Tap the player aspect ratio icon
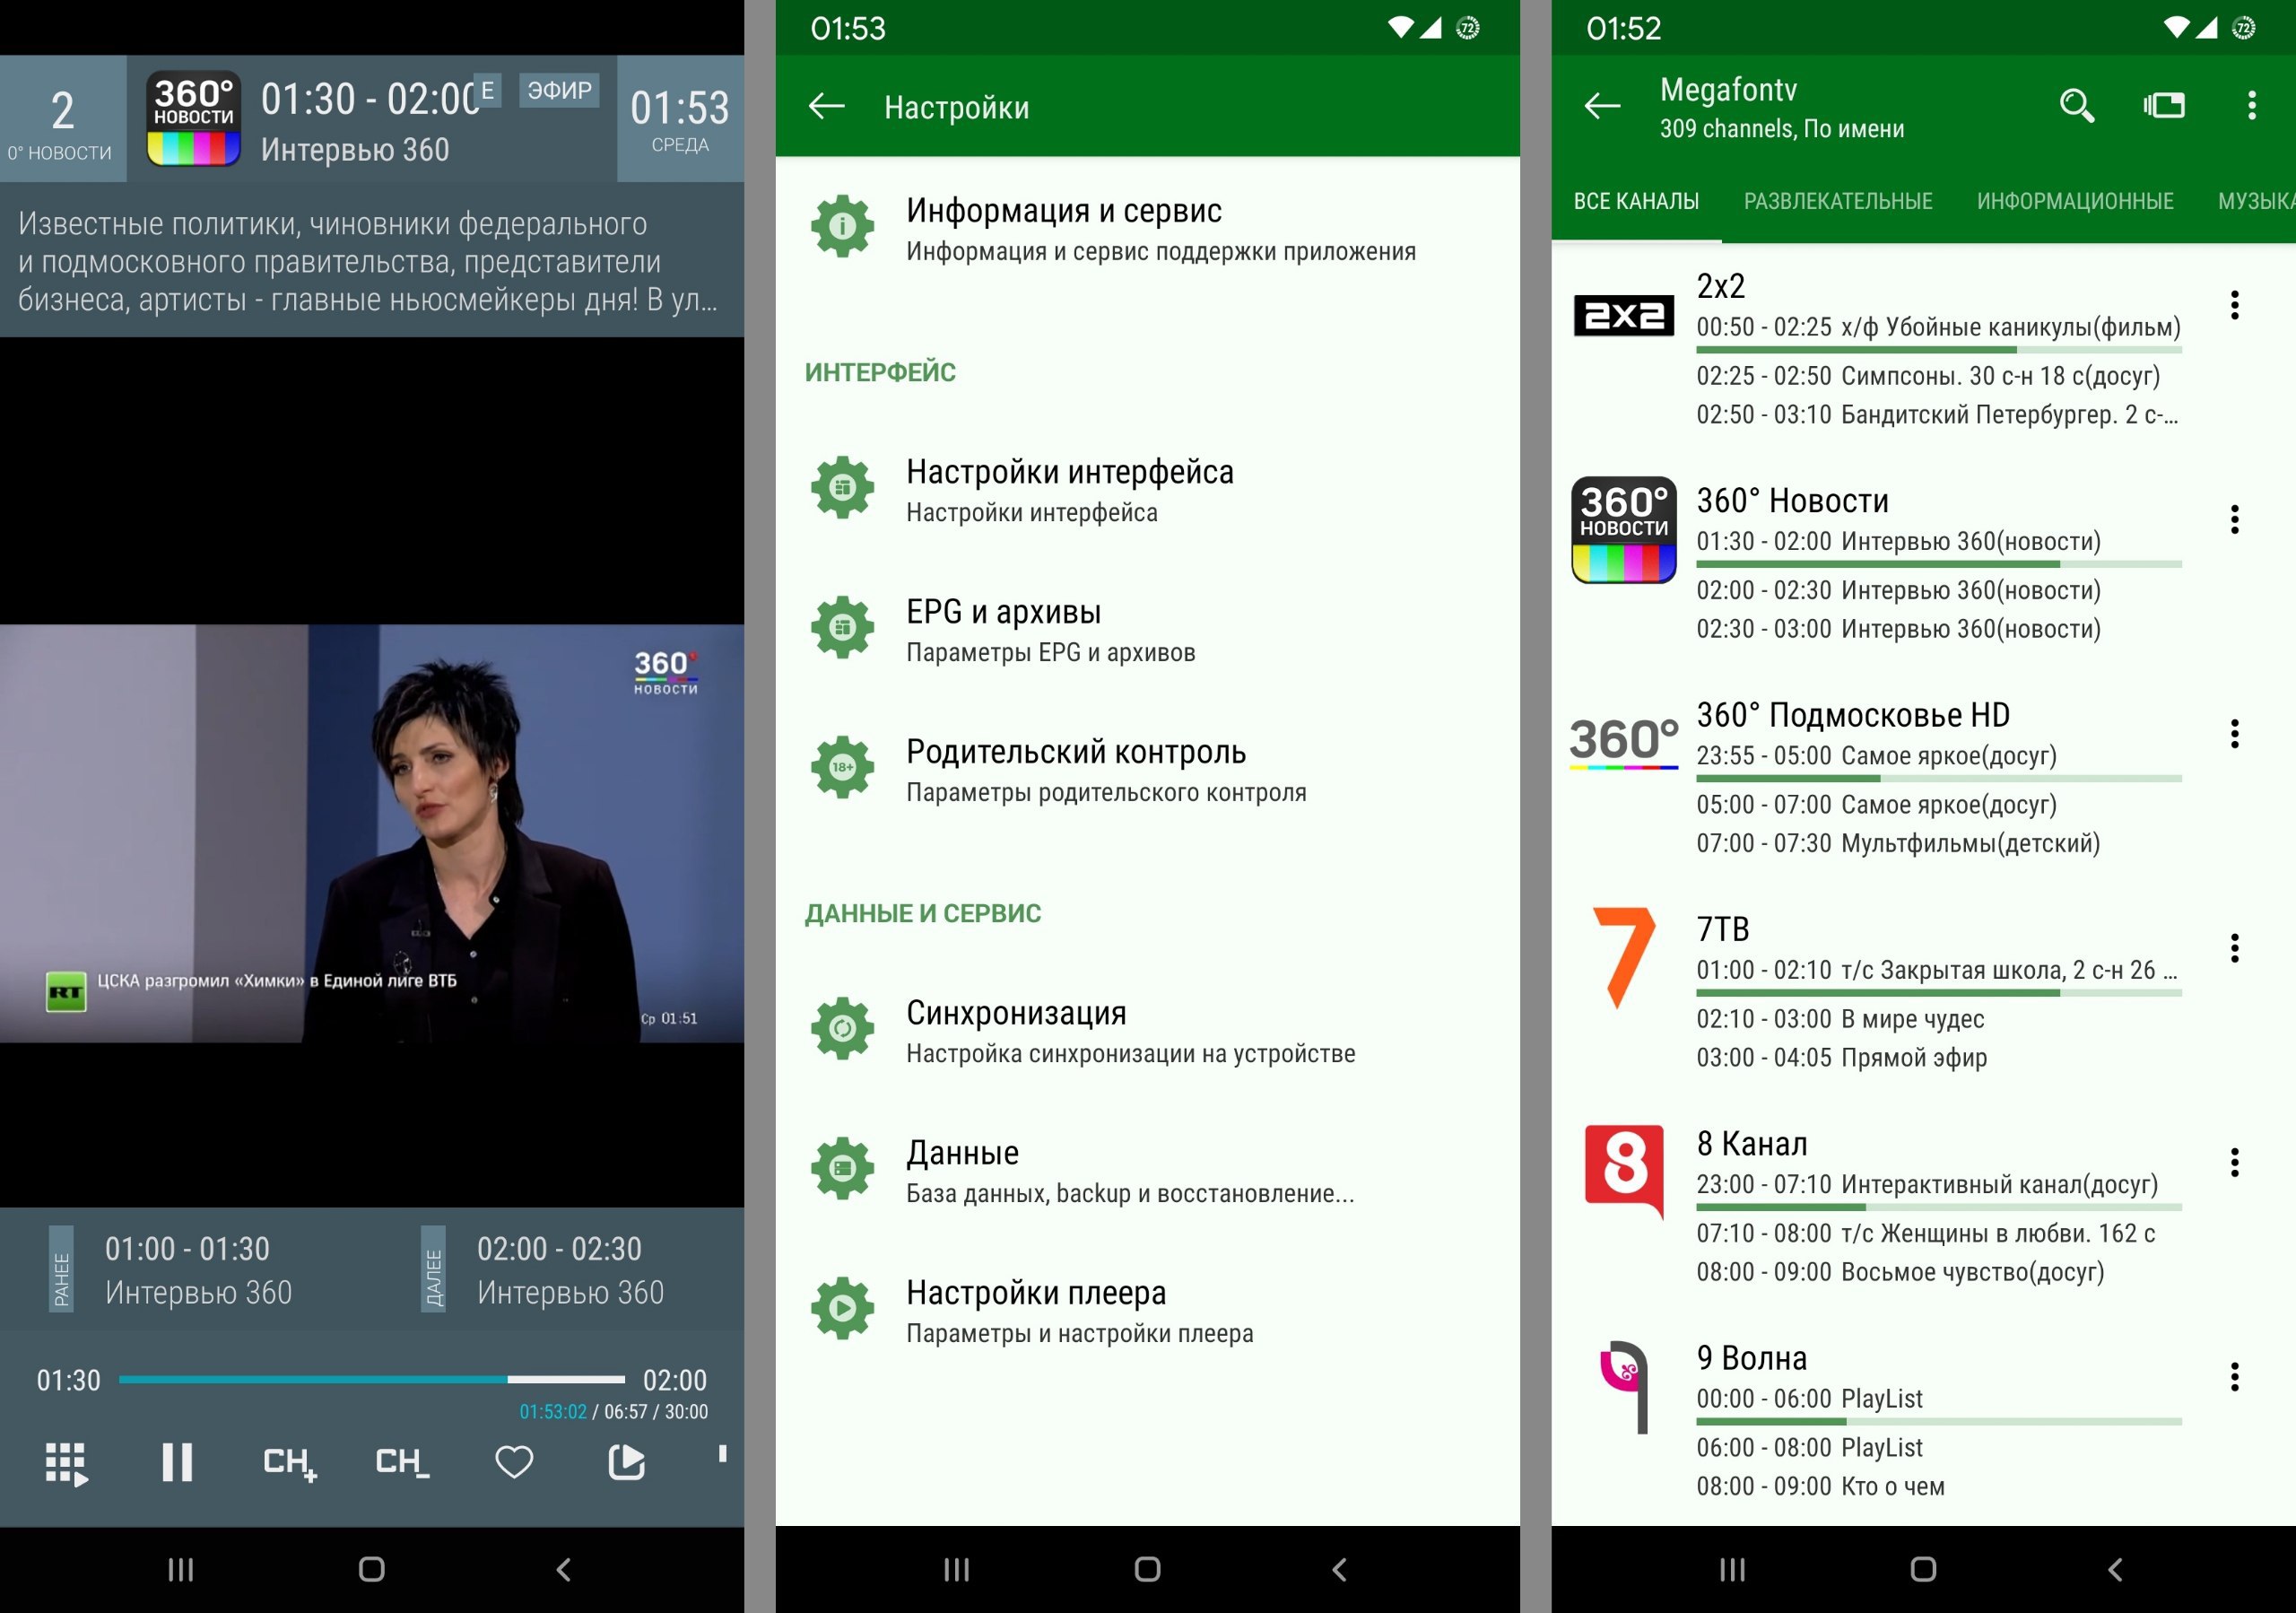 [627, 1462]
